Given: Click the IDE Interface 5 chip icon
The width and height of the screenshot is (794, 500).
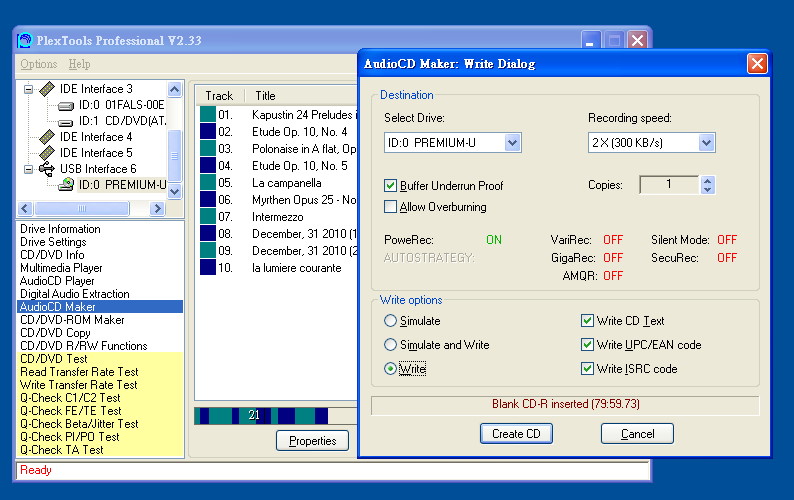Looking at the screenshot, I should [47, 153].
